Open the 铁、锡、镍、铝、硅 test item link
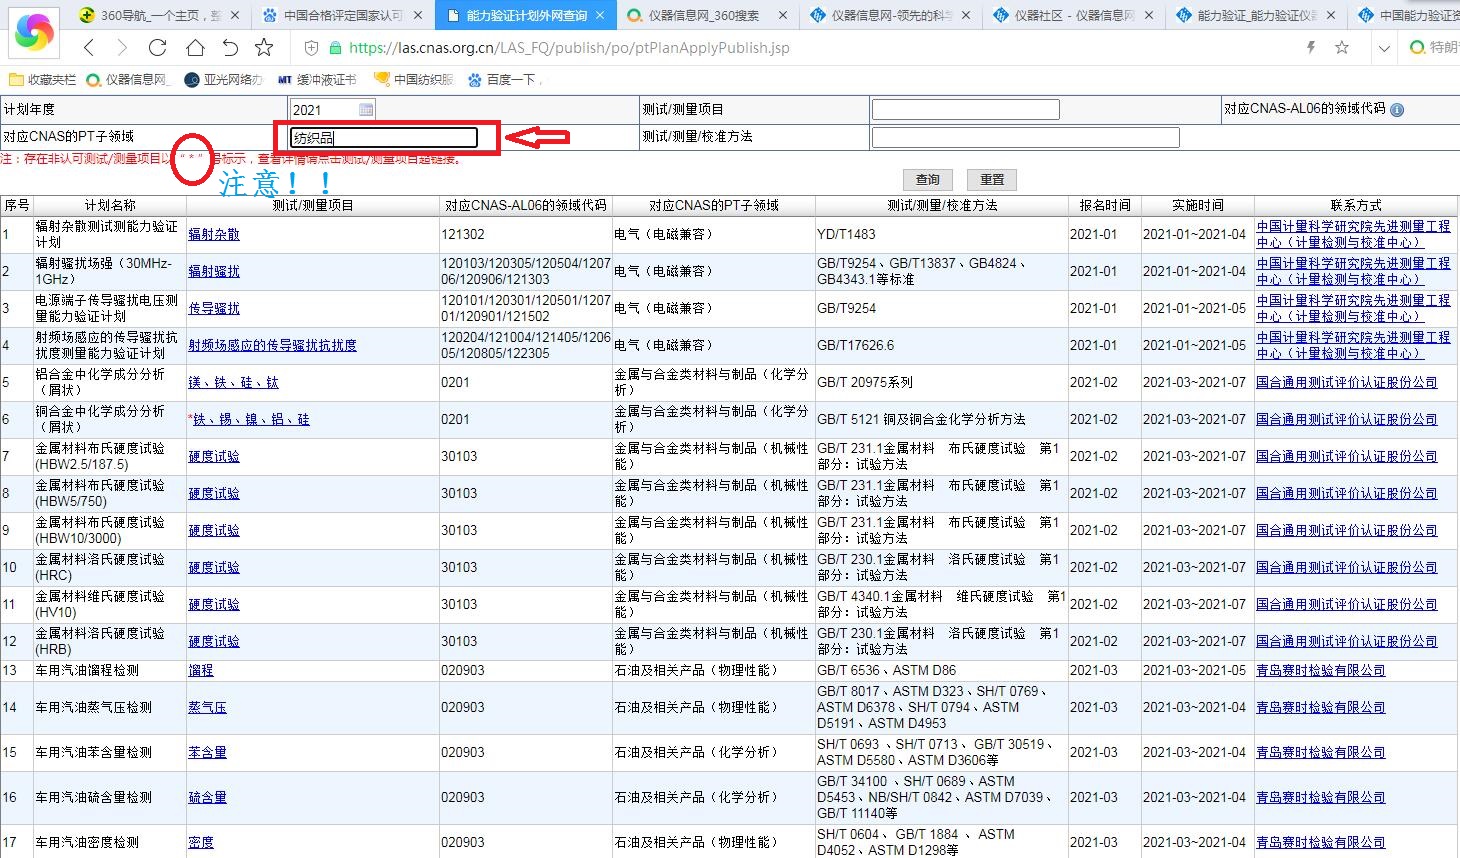 [251, 419]
